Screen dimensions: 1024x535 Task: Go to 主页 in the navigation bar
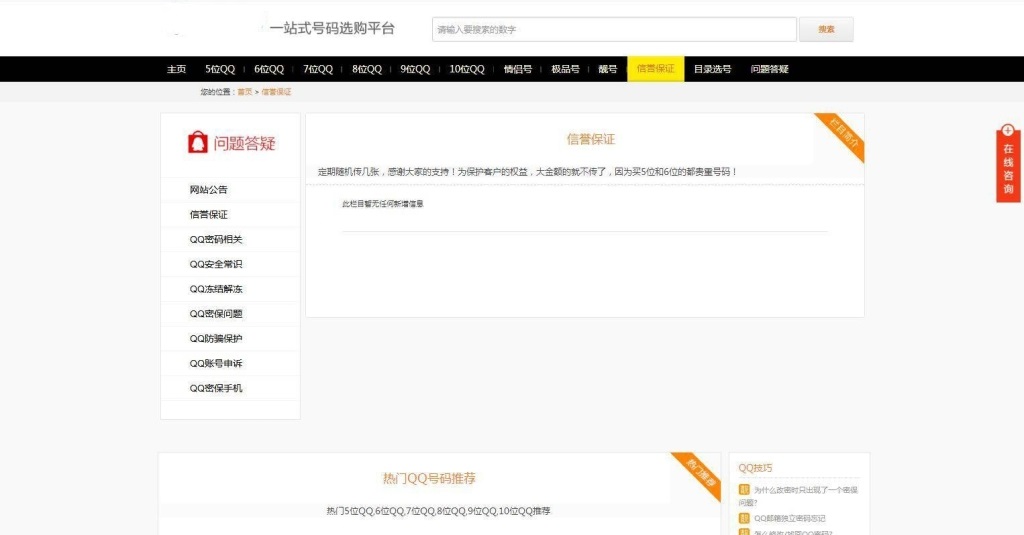pyautogui.click(x=176, y=69)
